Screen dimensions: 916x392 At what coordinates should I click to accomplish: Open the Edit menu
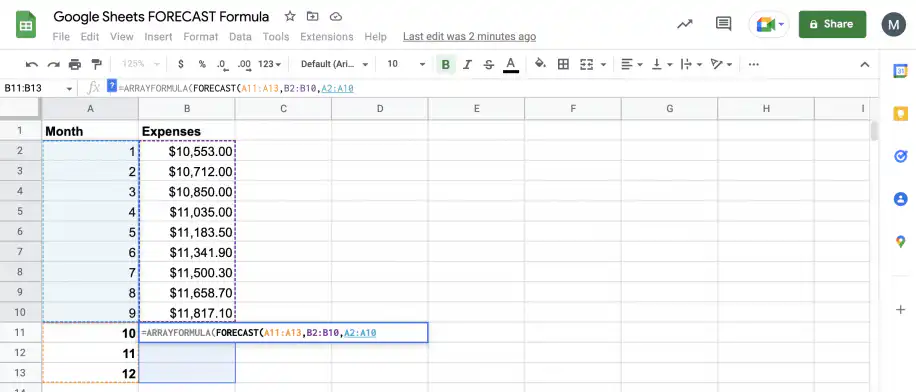tap(89, 37)
